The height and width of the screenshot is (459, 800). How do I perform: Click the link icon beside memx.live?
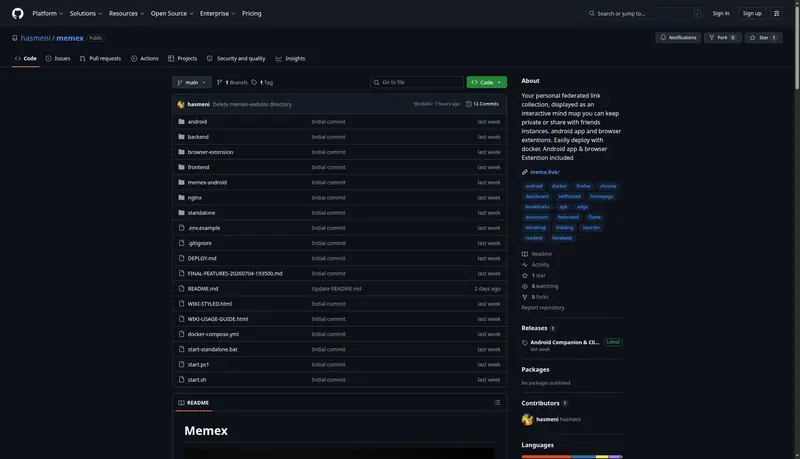coord(524,172)
